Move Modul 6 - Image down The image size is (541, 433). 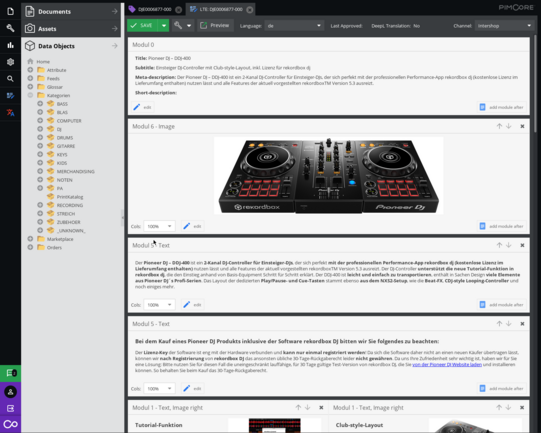tap(509, 126)
